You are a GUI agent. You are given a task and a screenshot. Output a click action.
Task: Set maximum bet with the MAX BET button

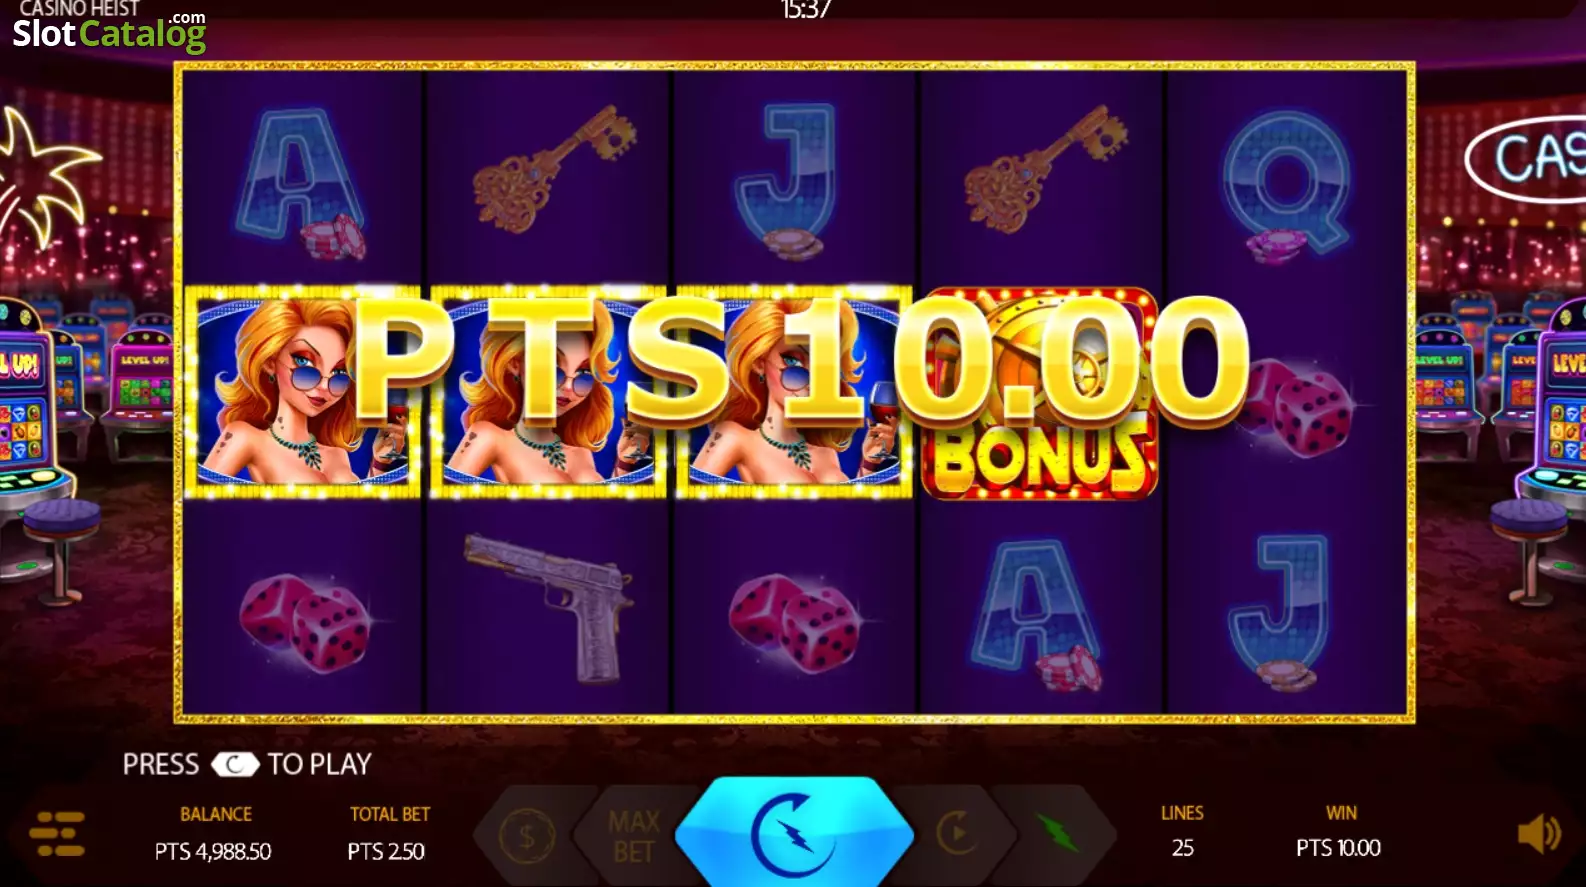[x=634, y=836]
